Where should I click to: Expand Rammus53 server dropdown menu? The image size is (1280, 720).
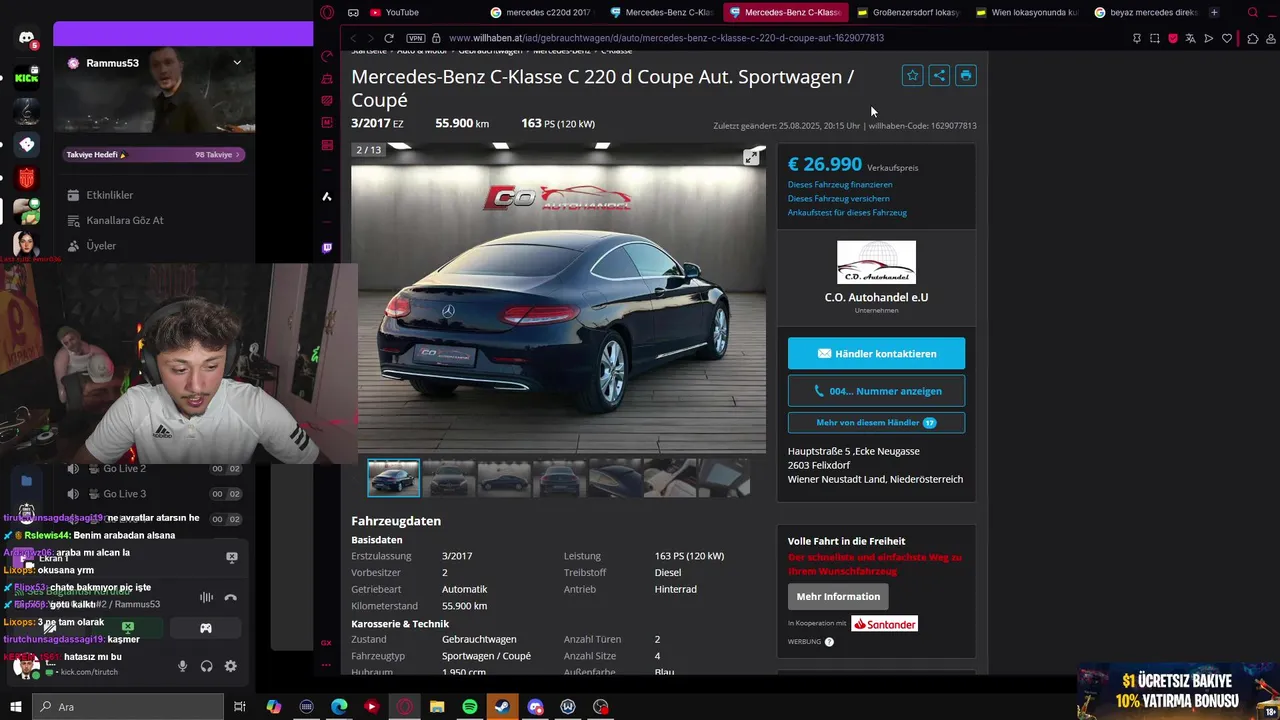pyautogui.click(x=237, y=63)
